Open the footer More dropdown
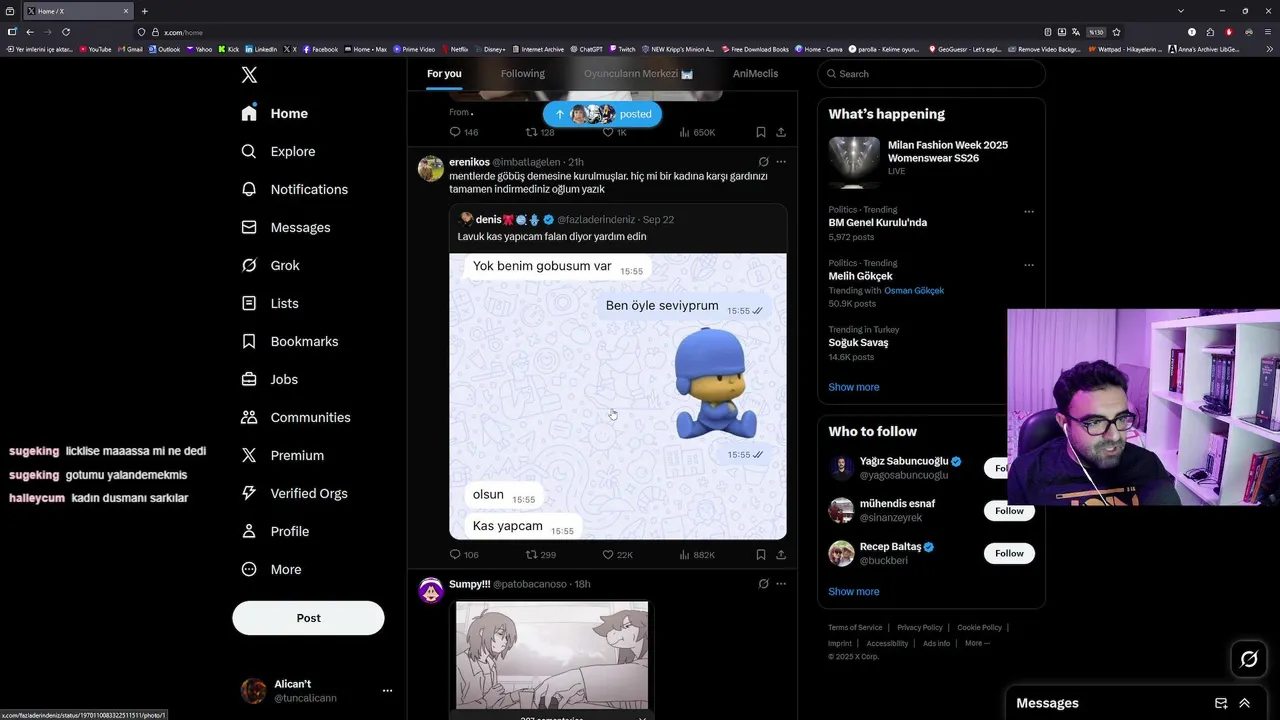The height and width of the screenshot is (720, 1280). click(x=977, y=644)
